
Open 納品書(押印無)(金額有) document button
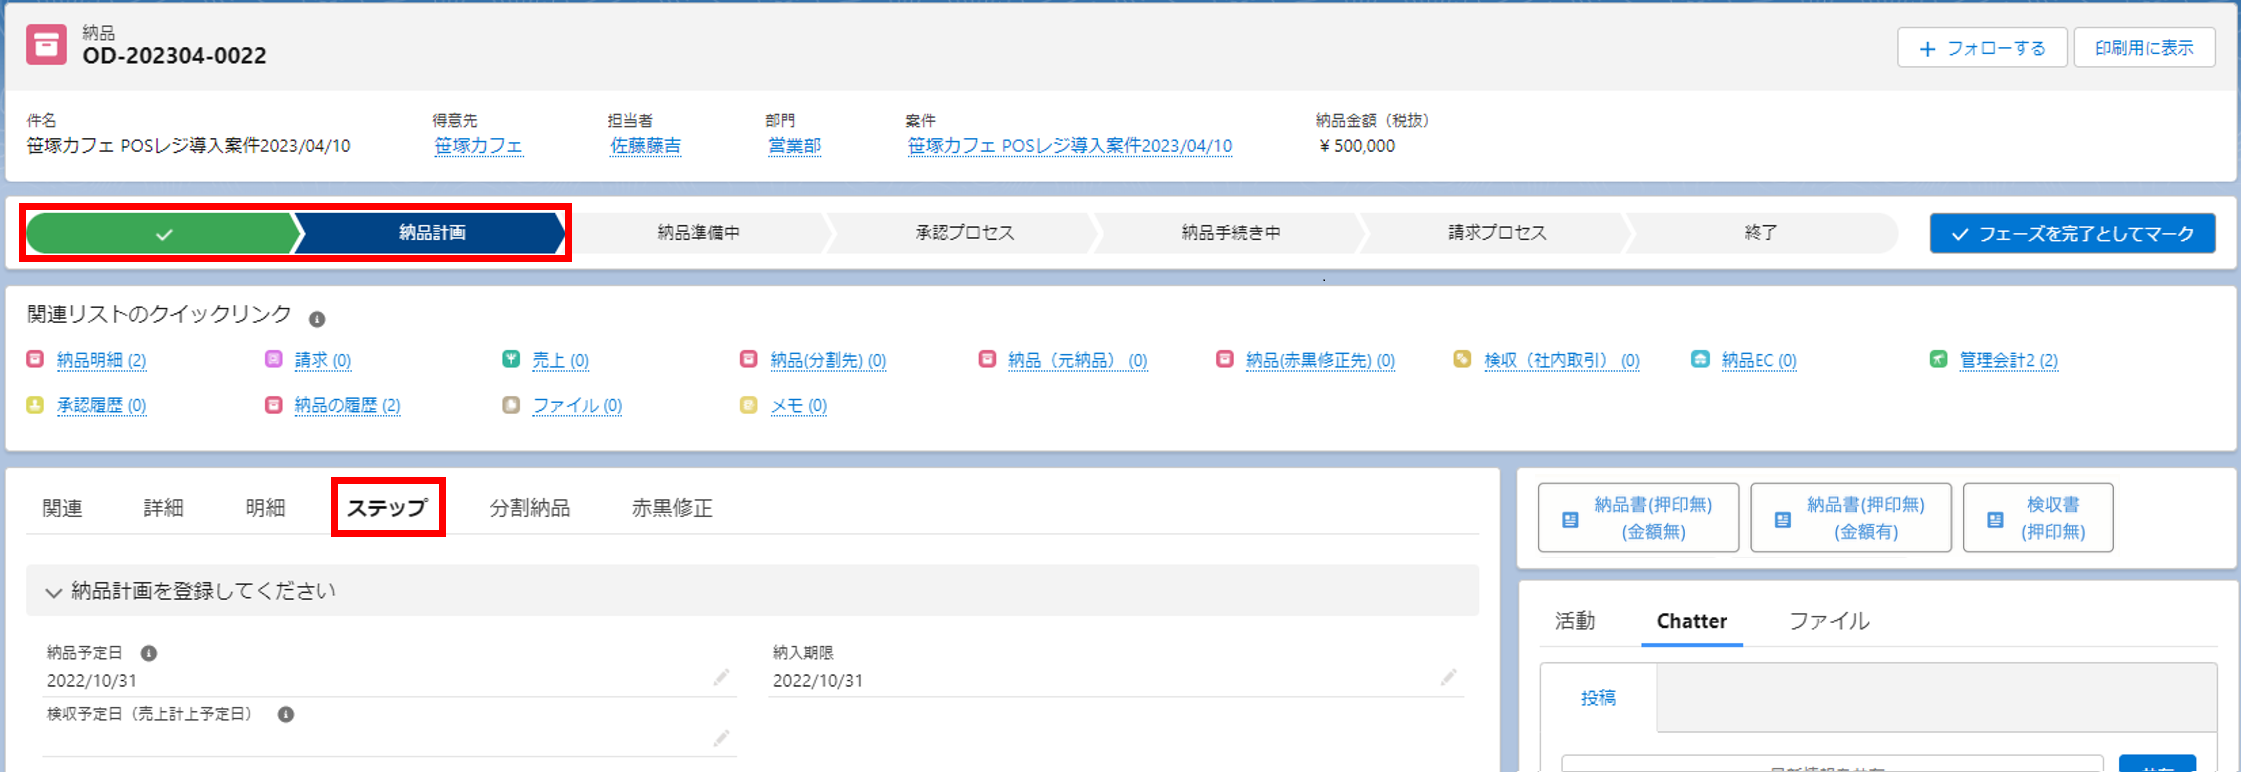pyautogui.click(x=1851, y=518)
